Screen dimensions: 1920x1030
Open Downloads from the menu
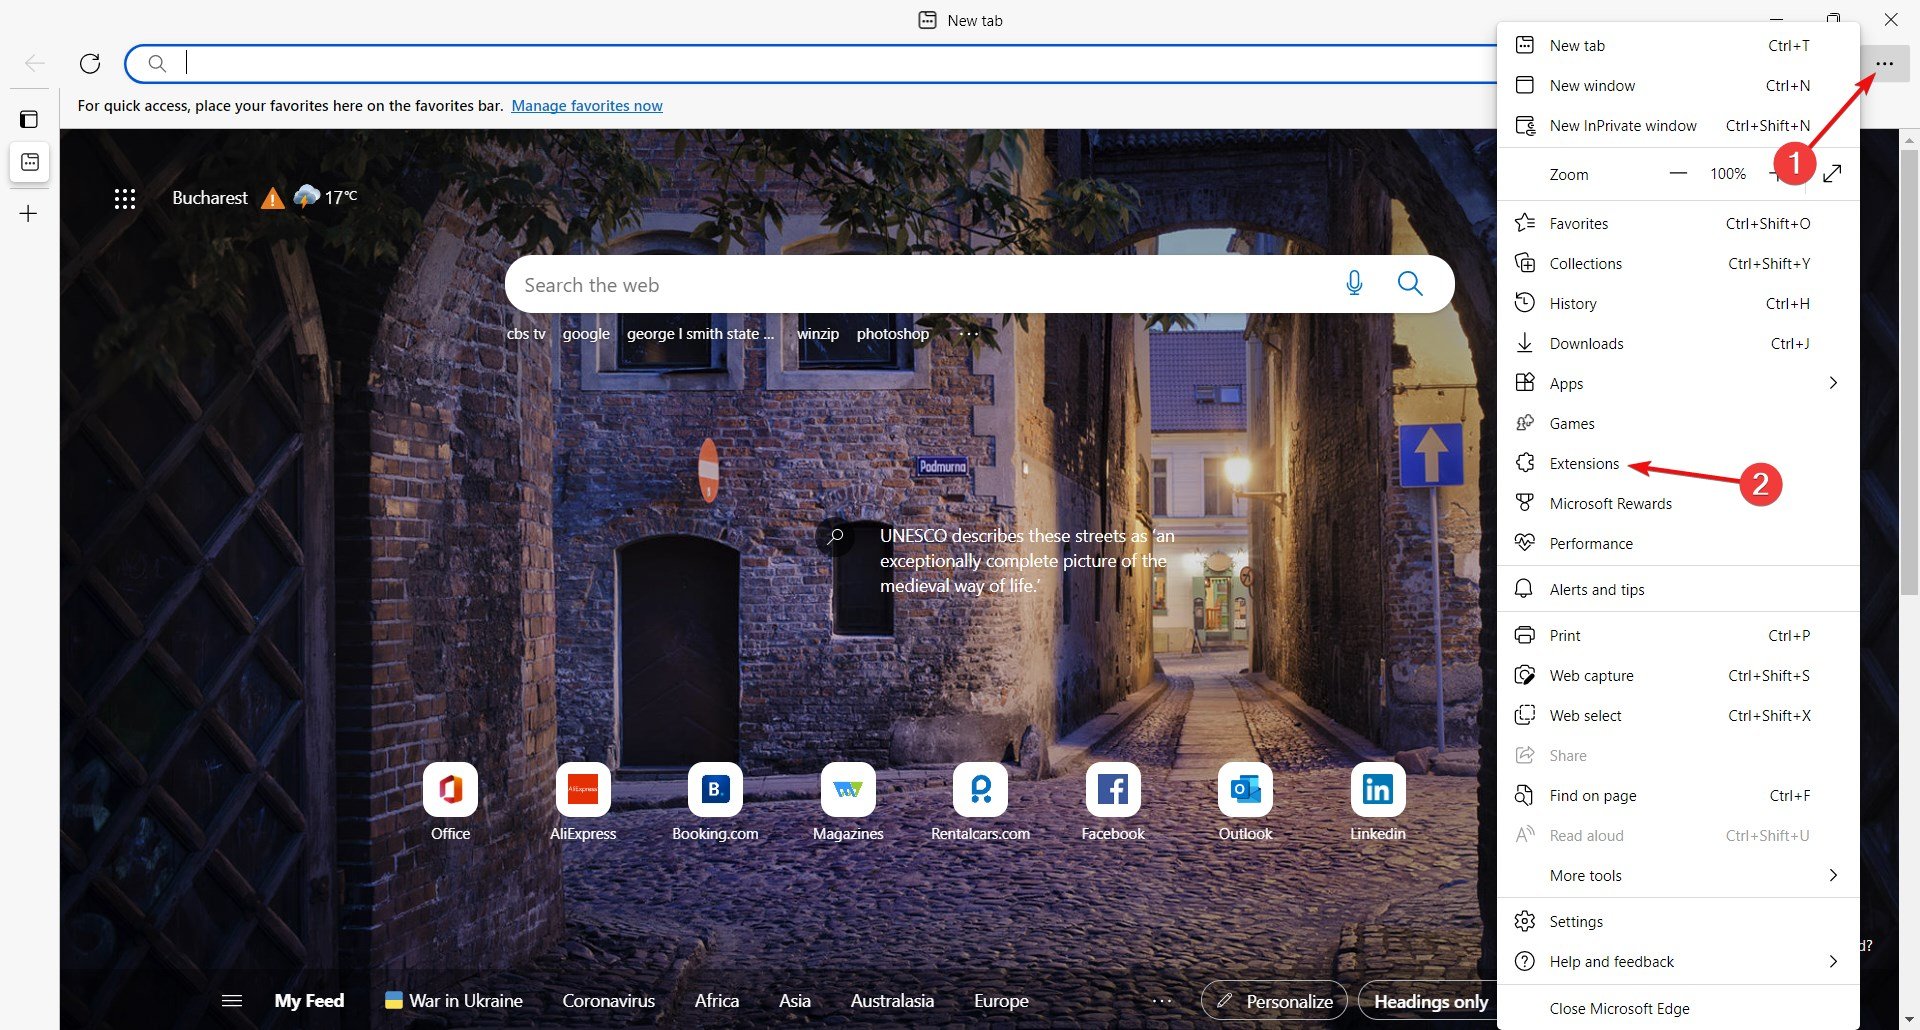[1678, 343]
